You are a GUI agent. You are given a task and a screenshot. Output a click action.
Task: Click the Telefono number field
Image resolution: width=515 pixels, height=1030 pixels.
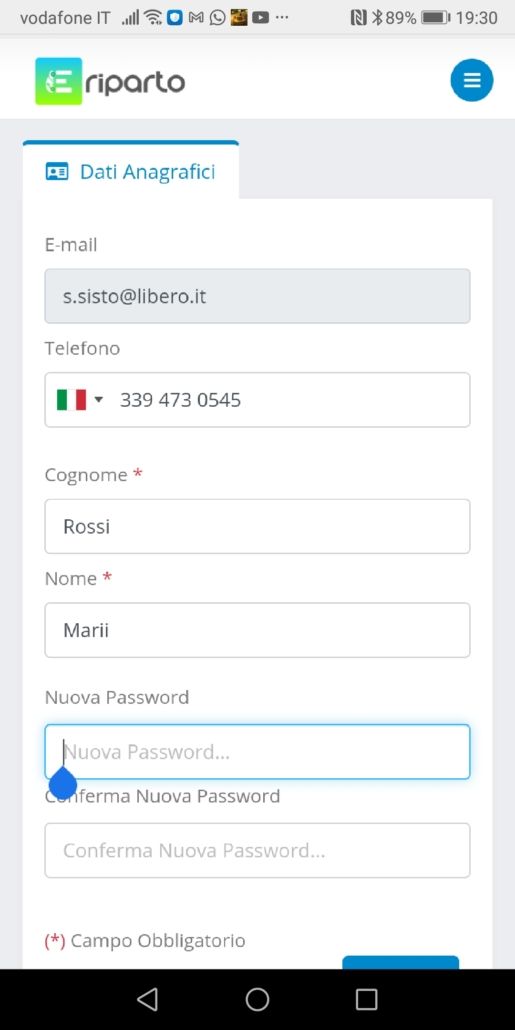[258, 399]
